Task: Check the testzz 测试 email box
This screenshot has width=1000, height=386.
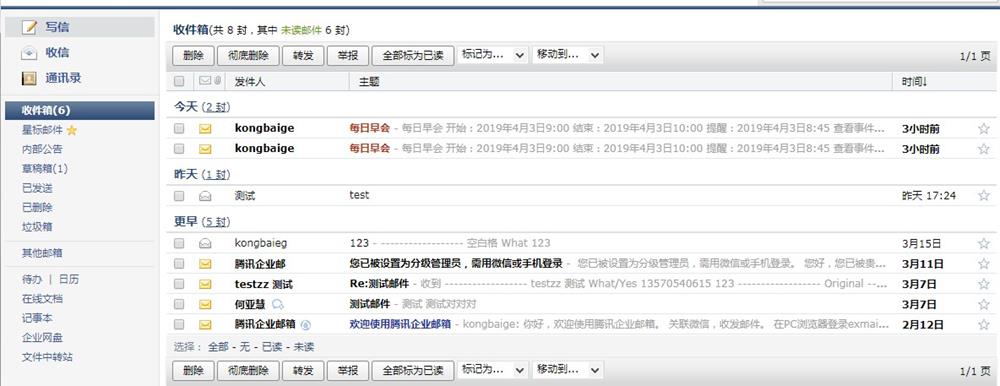Action: point(179,284)
